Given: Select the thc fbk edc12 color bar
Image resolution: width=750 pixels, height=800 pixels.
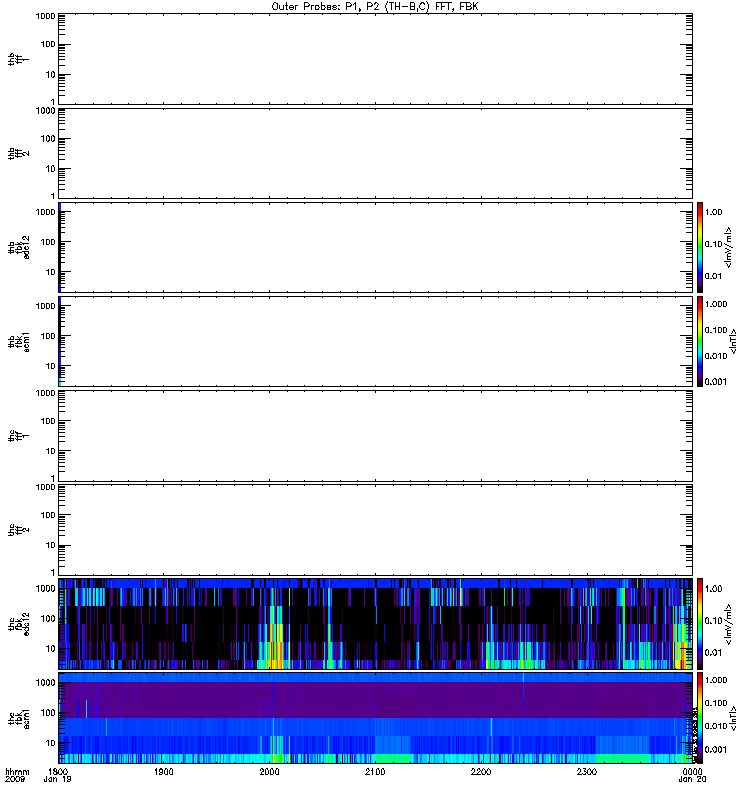Looking at the screenshot, I should [700, 623].
